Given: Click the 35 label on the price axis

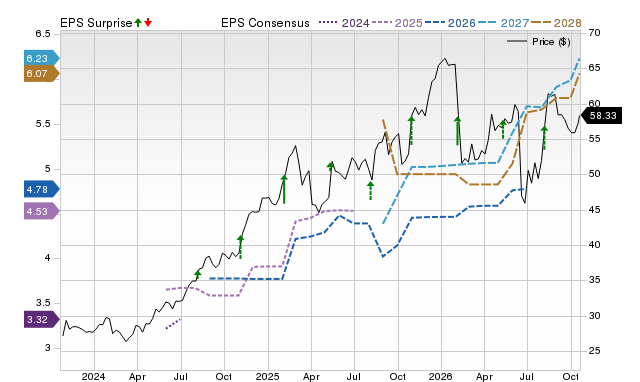Looking at the screenshot, I should 594,280.
